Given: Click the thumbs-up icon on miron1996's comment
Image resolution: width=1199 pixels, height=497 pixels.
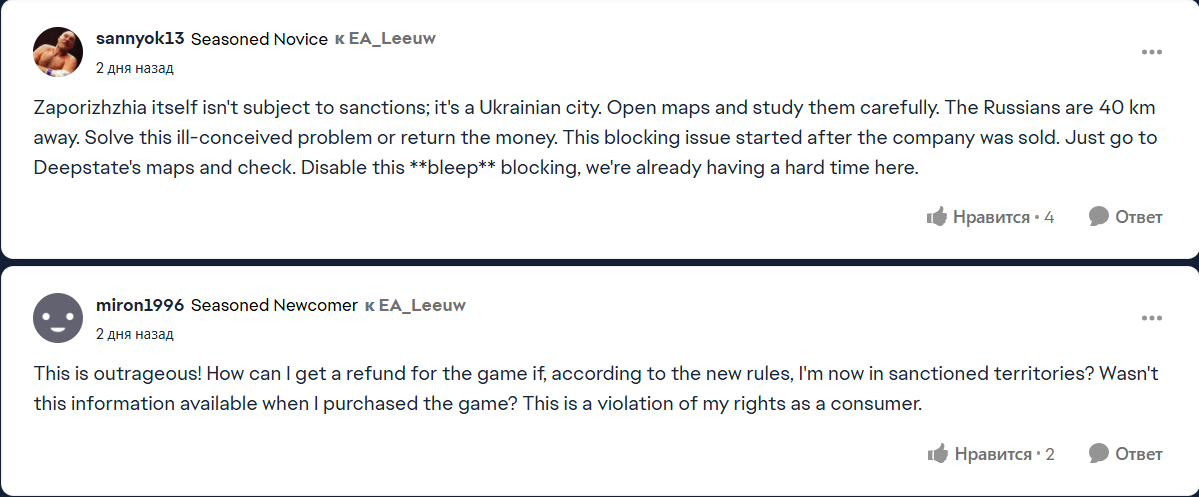Looking at the screenshot, I should coord(938,454).
